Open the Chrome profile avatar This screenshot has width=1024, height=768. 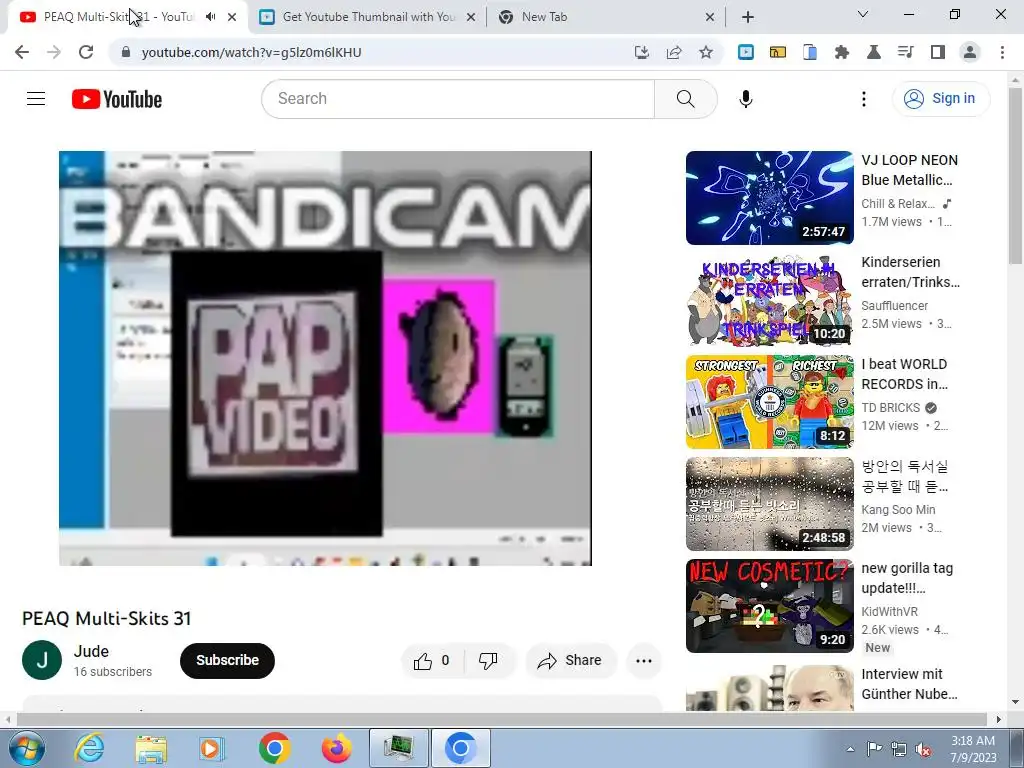970,52
